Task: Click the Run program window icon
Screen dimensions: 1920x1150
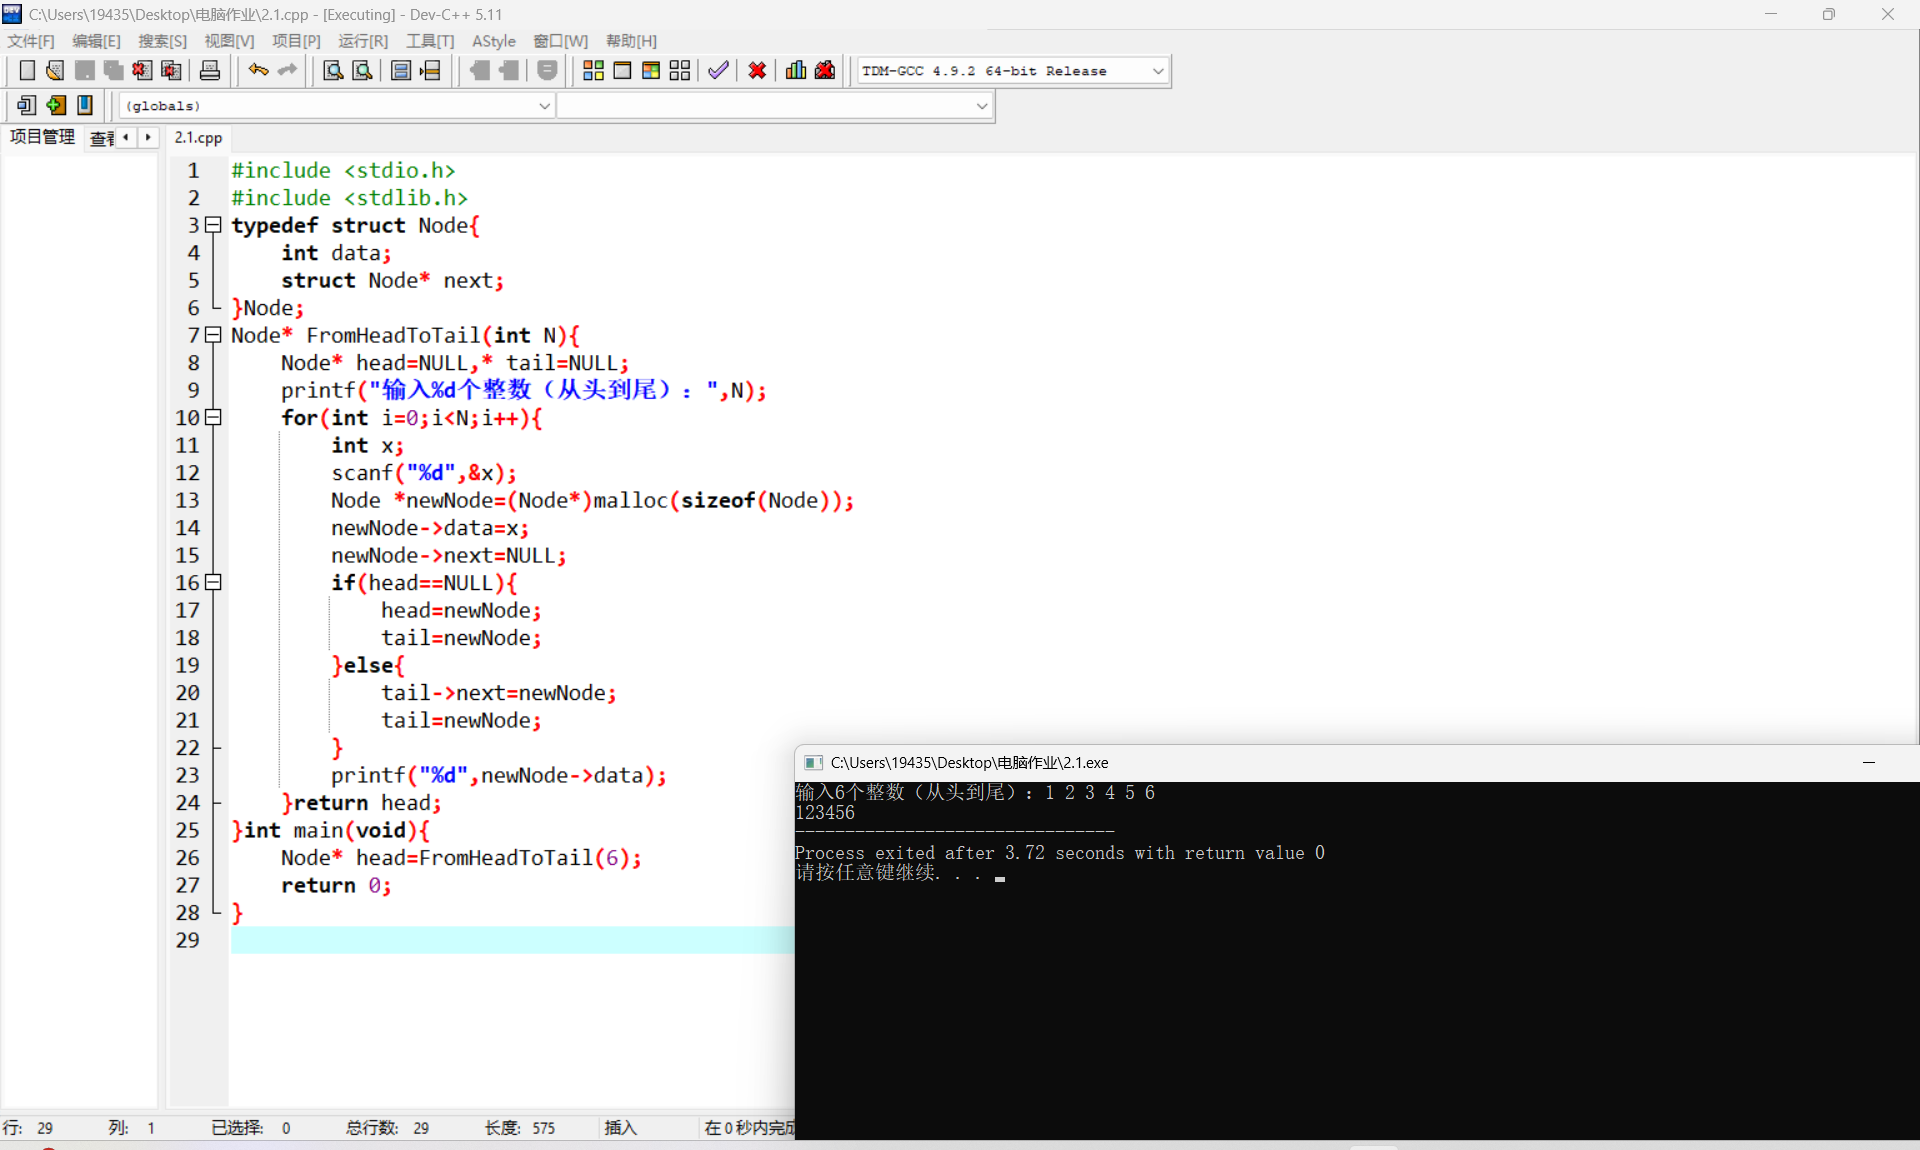Action: (x=622, y=71)
